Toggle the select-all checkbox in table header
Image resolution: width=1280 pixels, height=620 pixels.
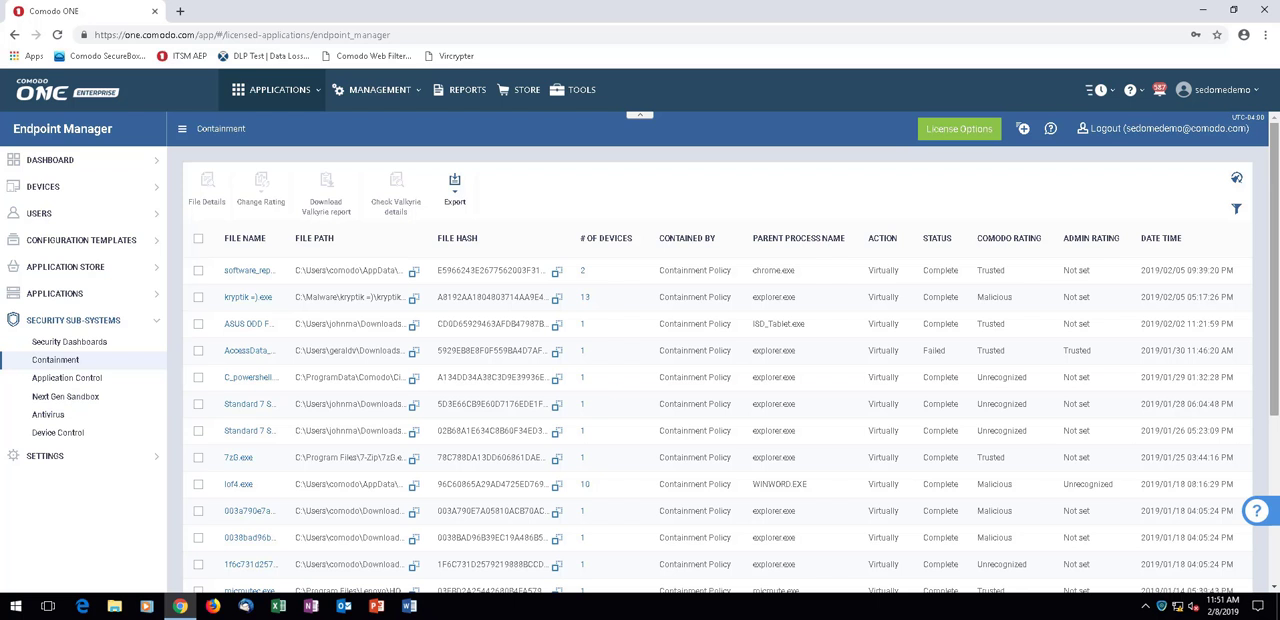pos(198,239)
